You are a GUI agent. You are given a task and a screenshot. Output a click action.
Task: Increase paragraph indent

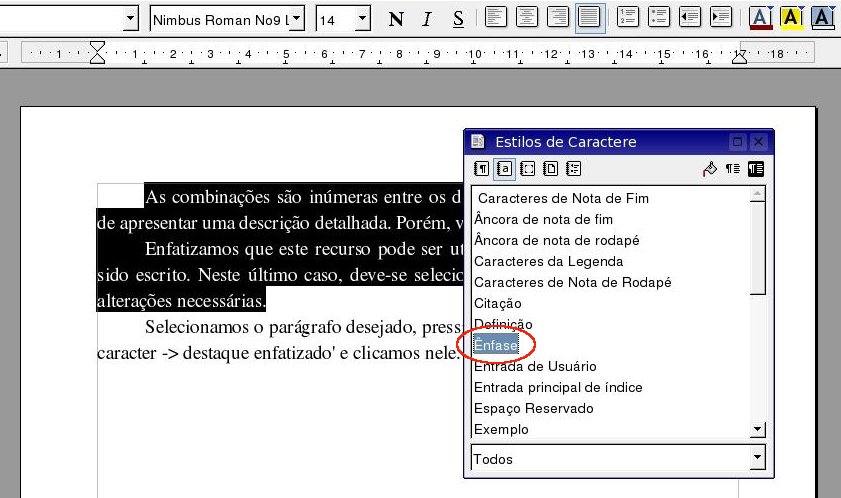point(721,18)
